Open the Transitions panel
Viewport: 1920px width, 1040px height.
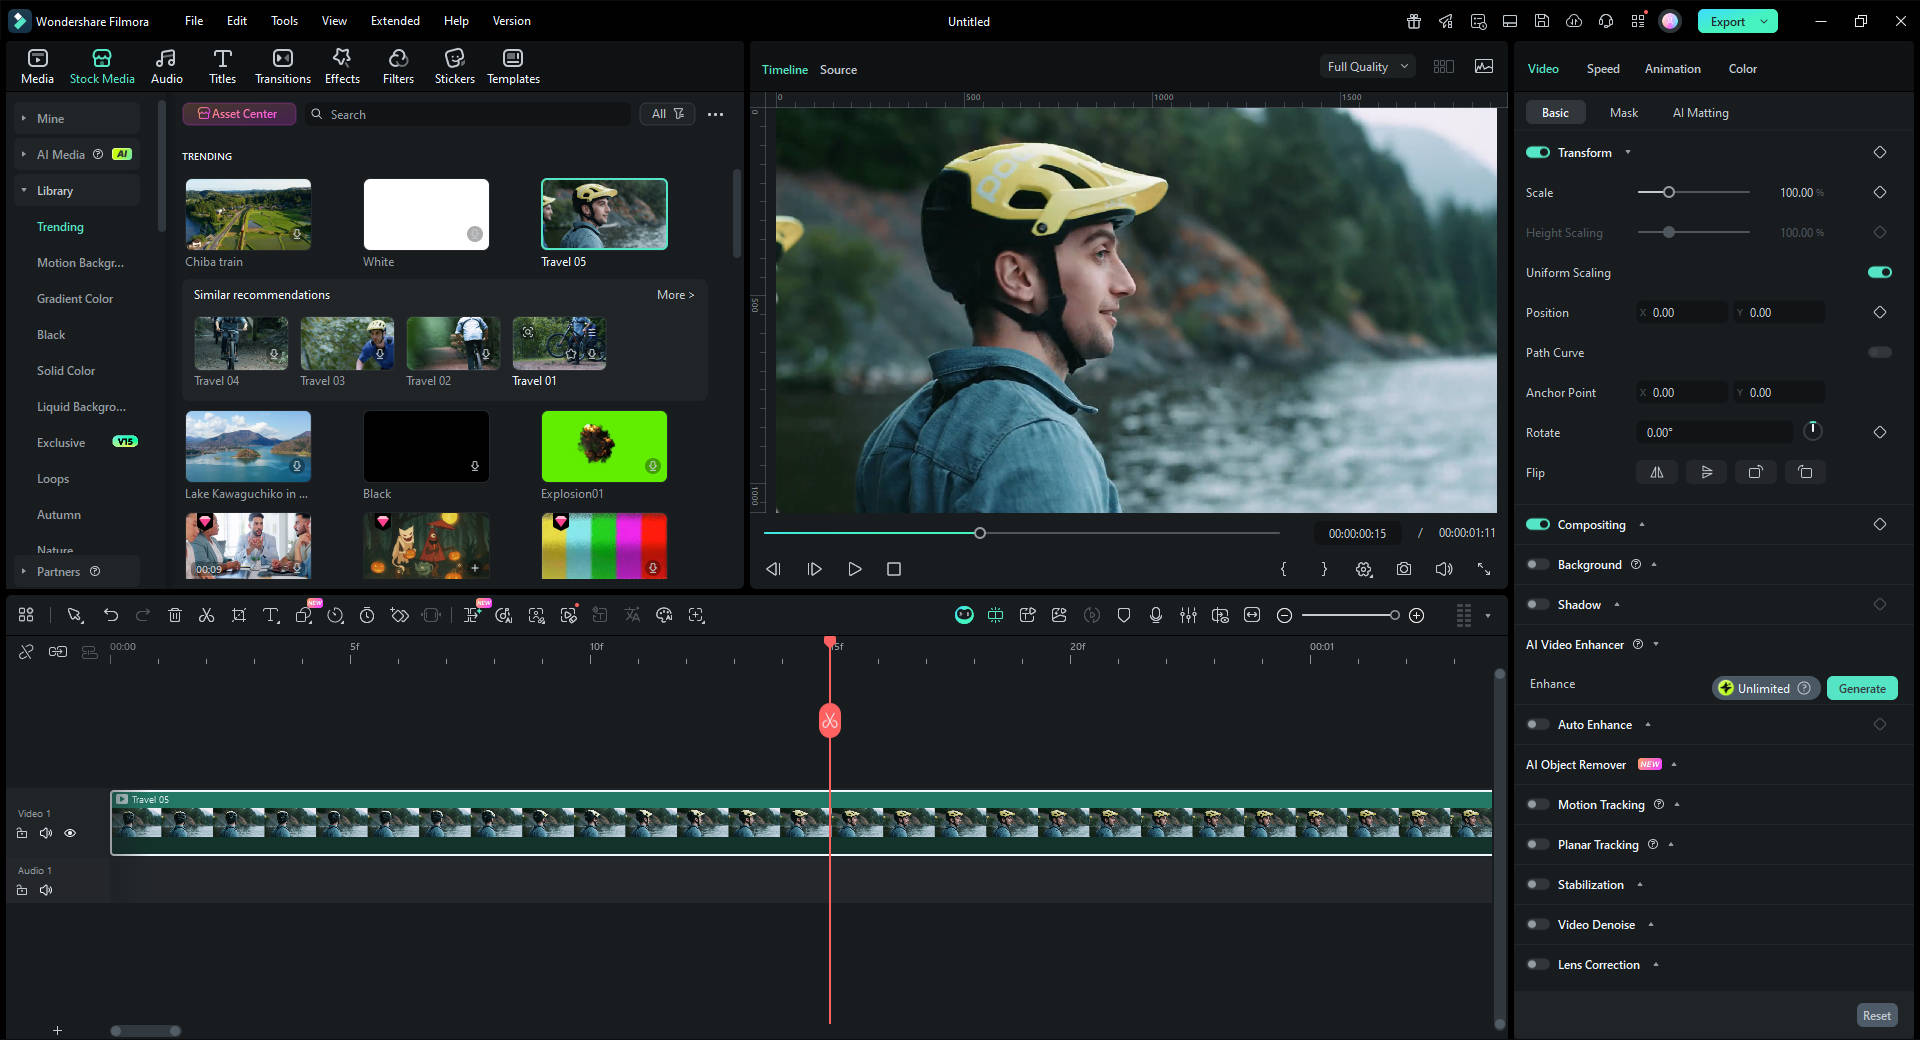[282, 66]
